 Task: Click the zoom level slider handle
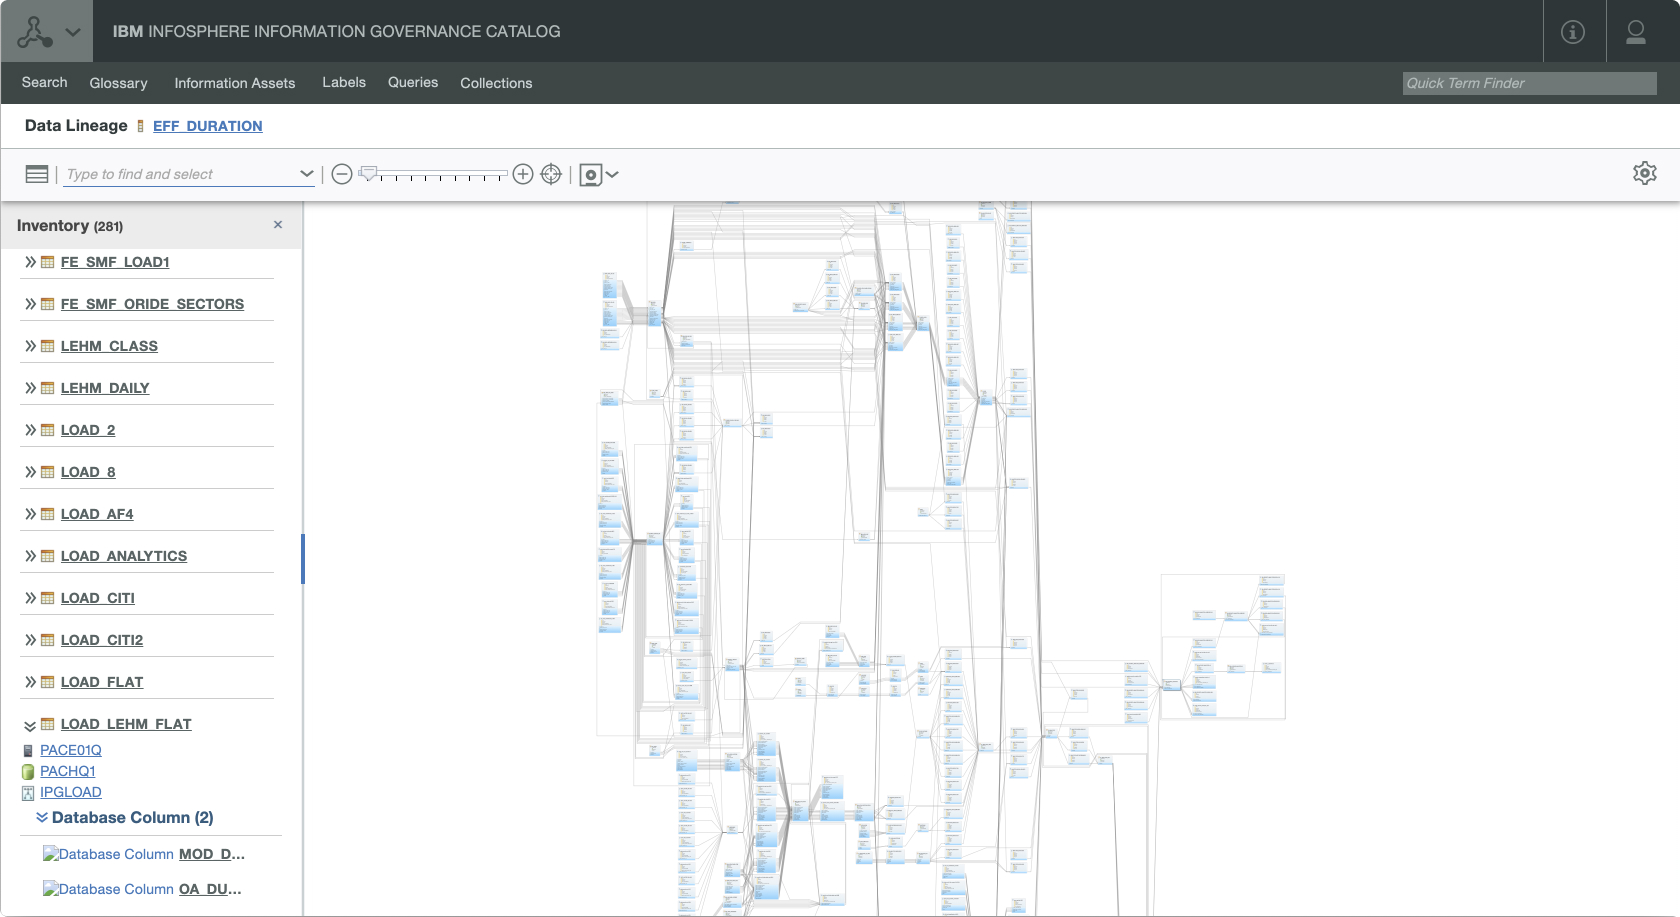(368, 173)
